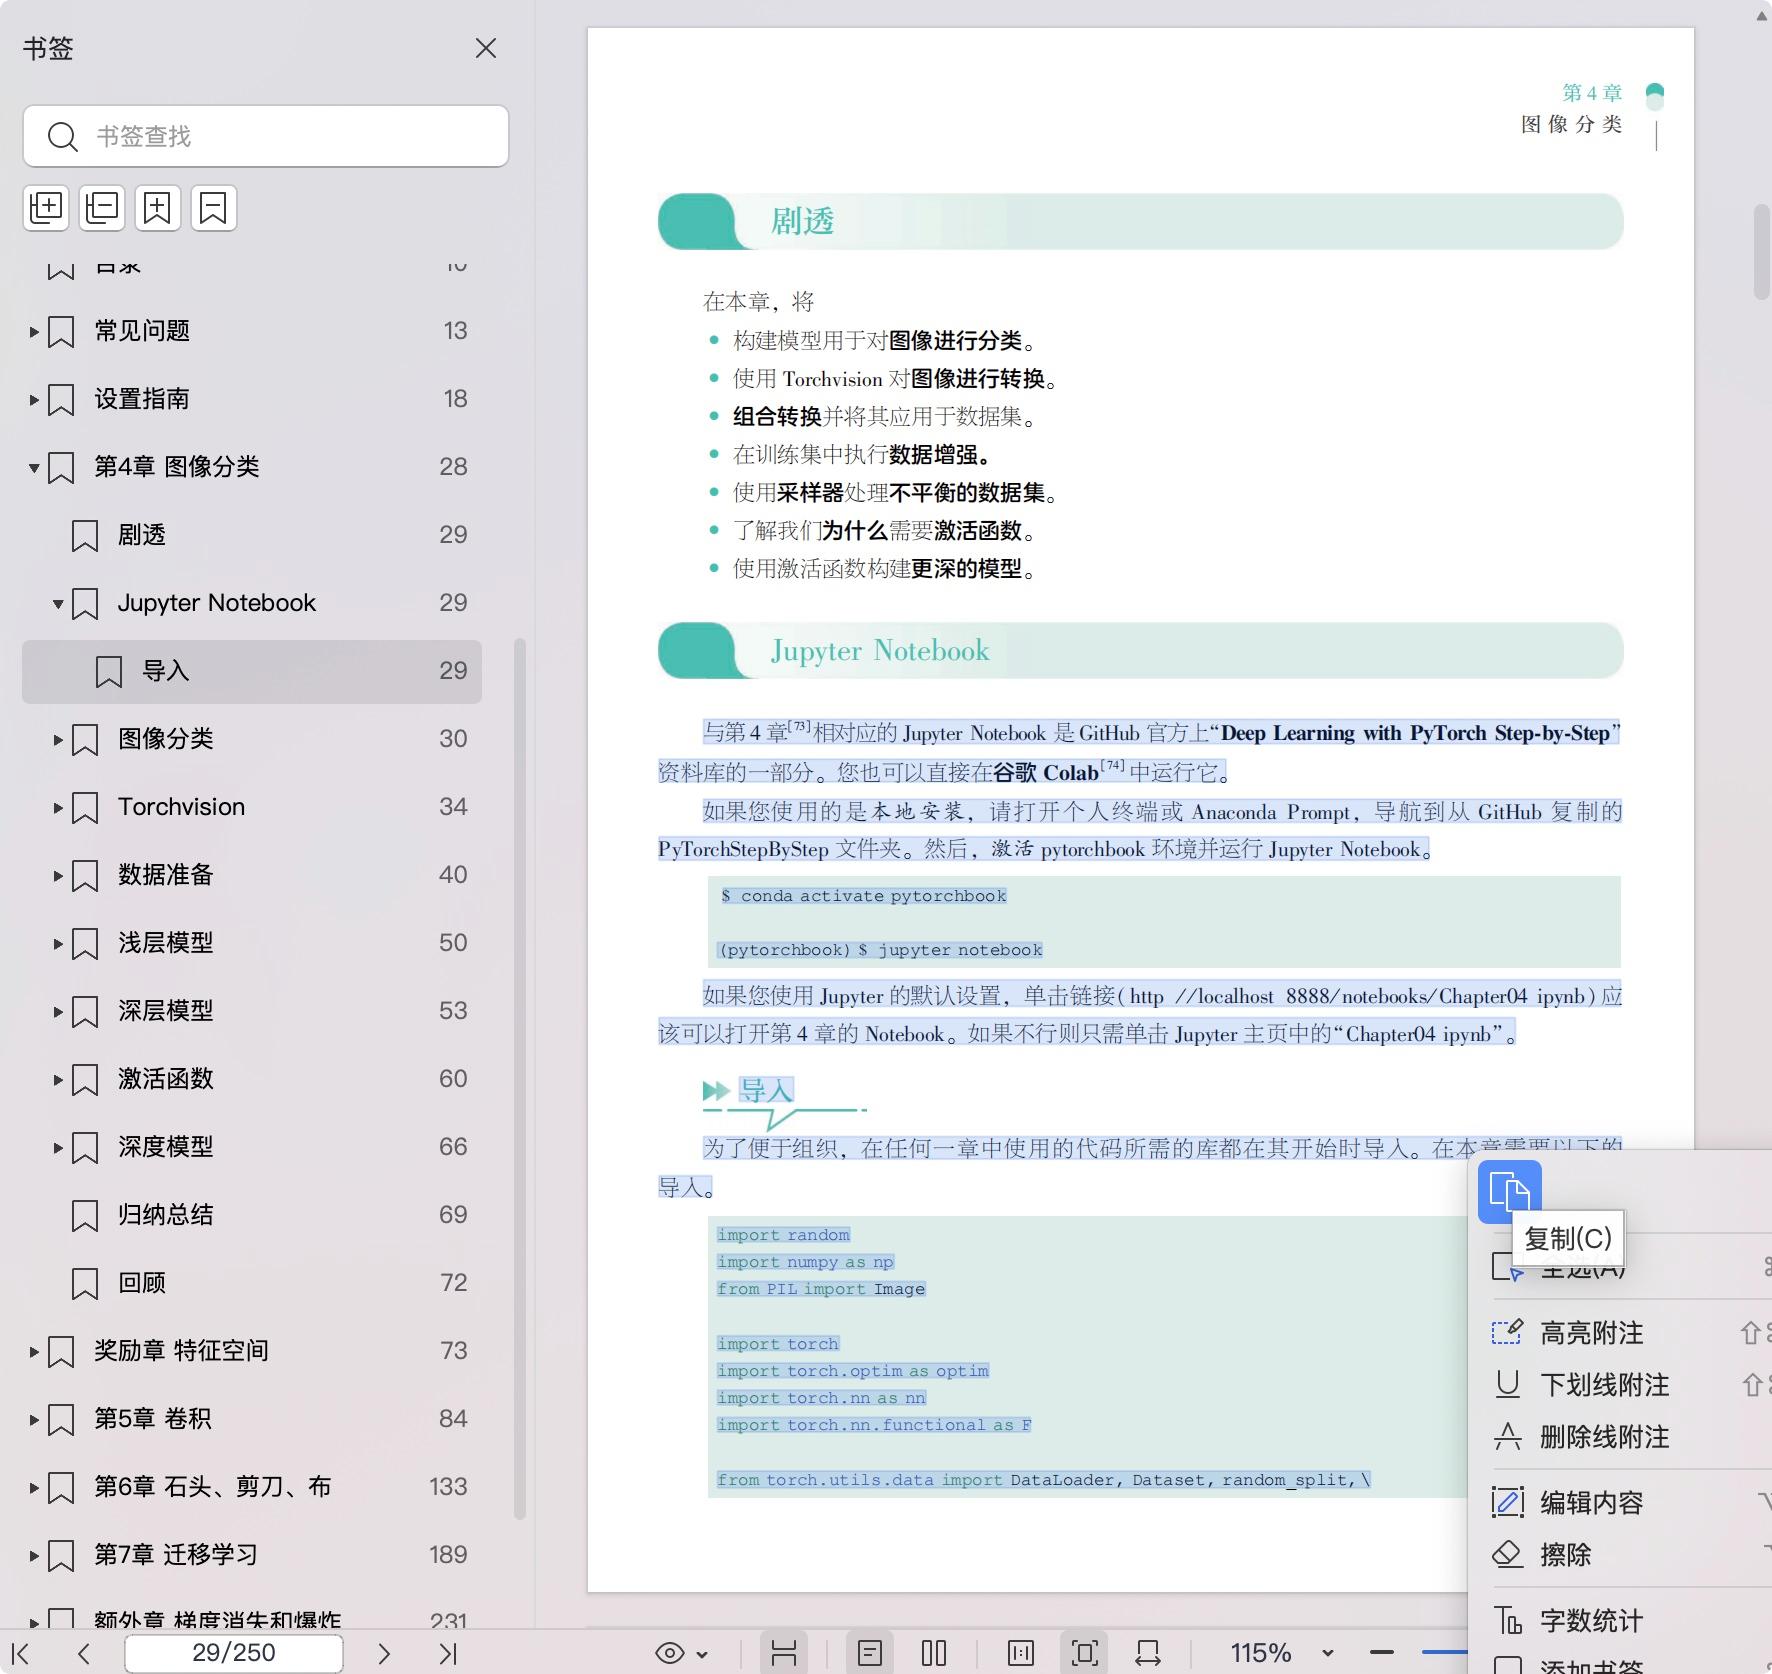Click the remove bookmark icon
This screenshot has height=1674, width=1772.
pos(214,208)
